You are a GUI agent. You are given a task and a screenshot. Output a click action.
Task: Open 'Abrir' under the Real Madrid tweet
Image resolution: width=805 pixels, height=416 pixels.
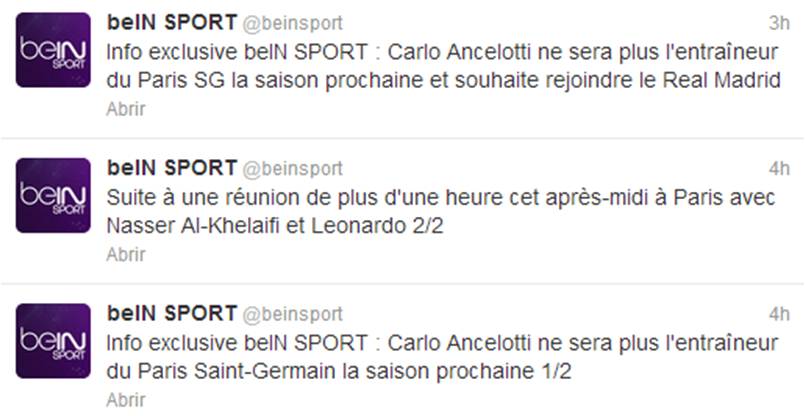(x=126, y=110)
